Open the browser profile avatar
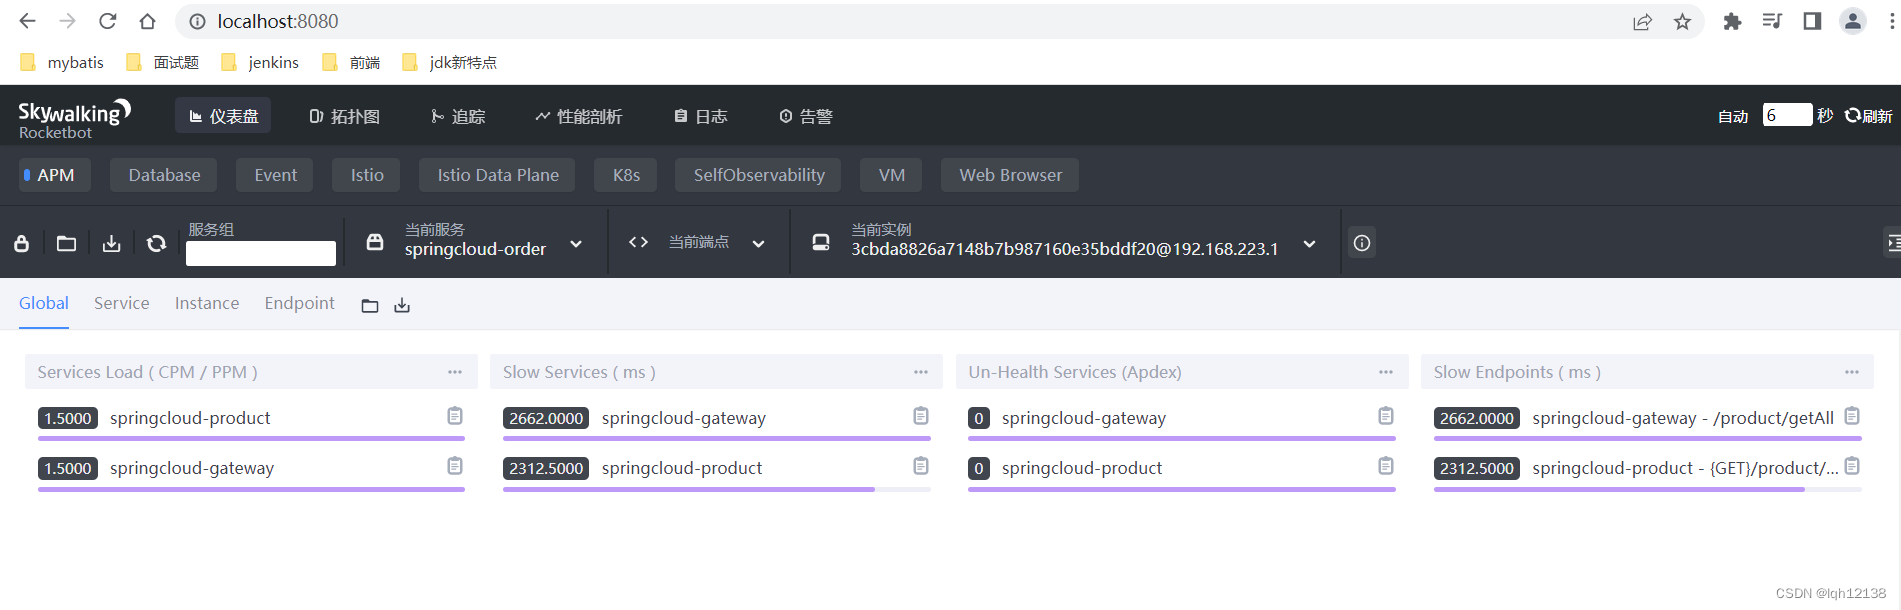1901x610 pixels. point(1853,21)
